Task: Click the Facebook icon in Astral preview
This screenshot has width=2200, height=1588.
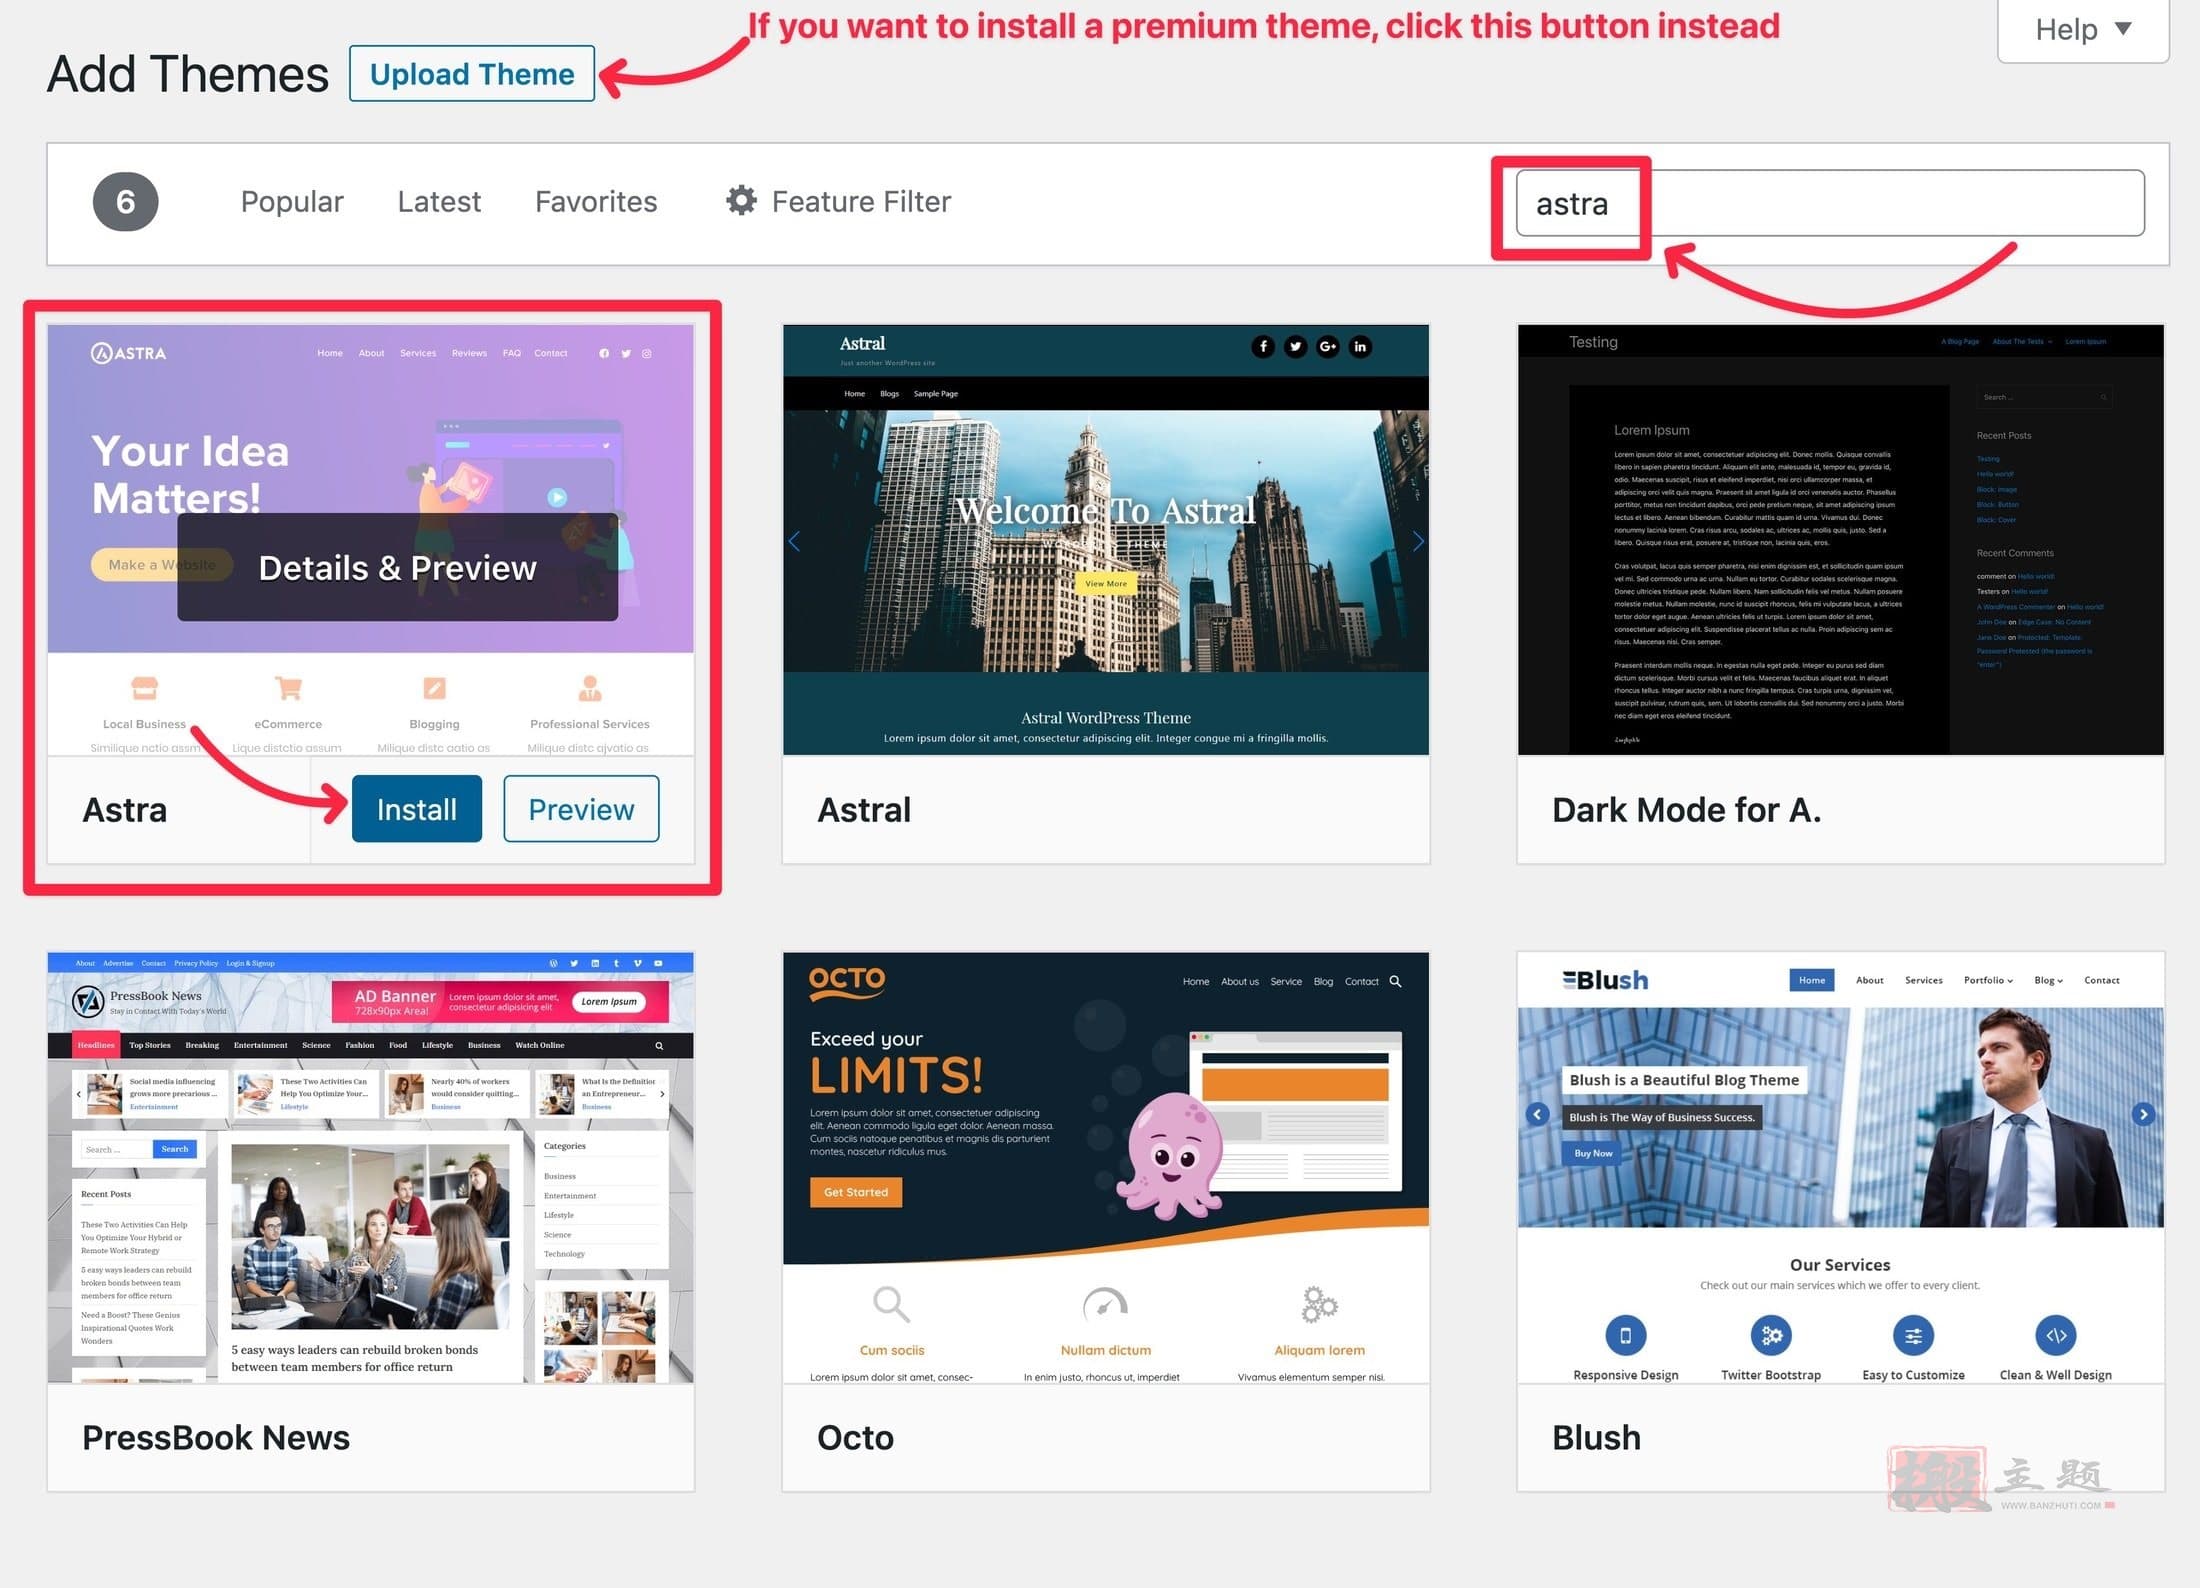Action: pos(1263,347)
